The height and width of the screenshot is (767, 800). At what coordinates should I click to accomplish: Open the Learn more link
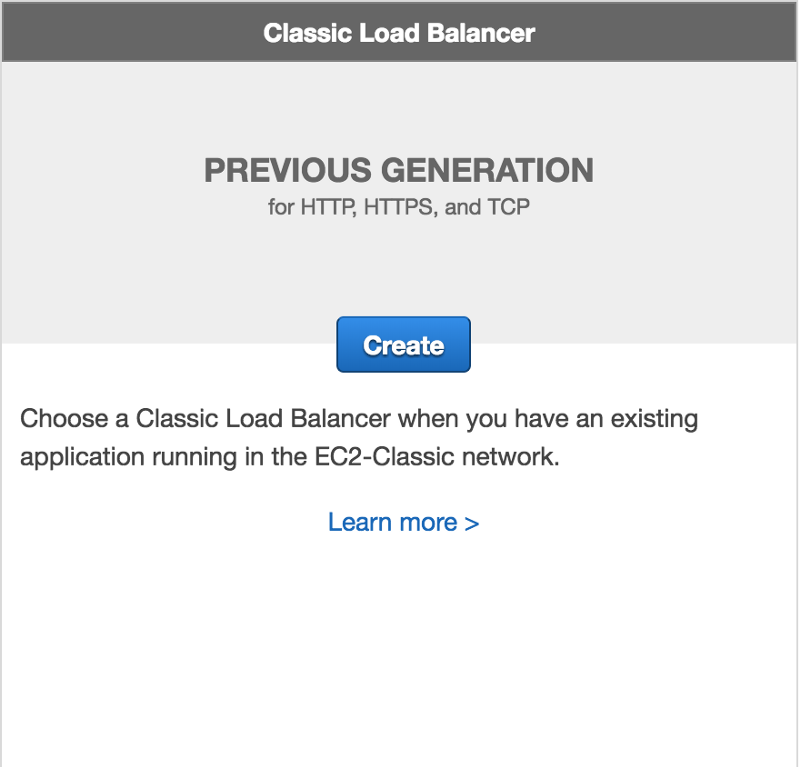pos(404,523)
